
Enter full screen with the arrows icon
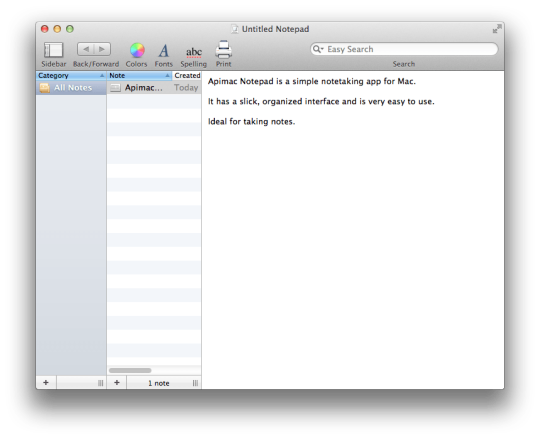[x=497, y=29]
